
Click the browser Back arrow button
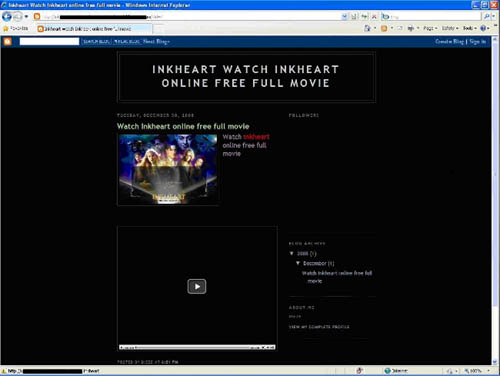7,16
